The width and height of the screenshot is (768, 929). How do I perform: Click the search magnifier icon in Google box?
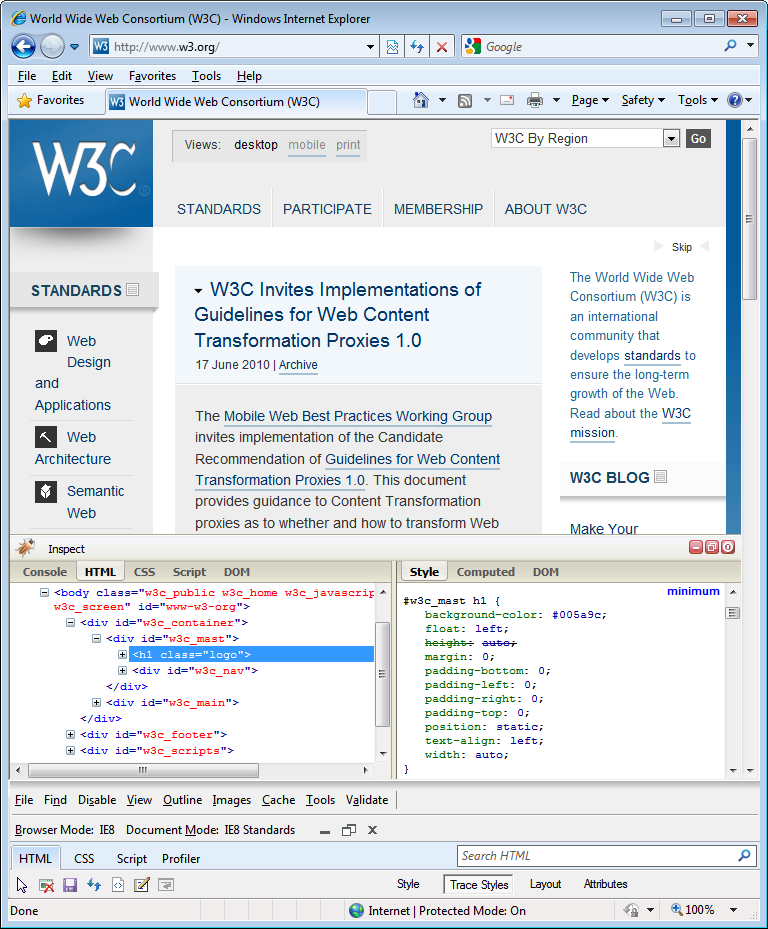coord(730,46)
